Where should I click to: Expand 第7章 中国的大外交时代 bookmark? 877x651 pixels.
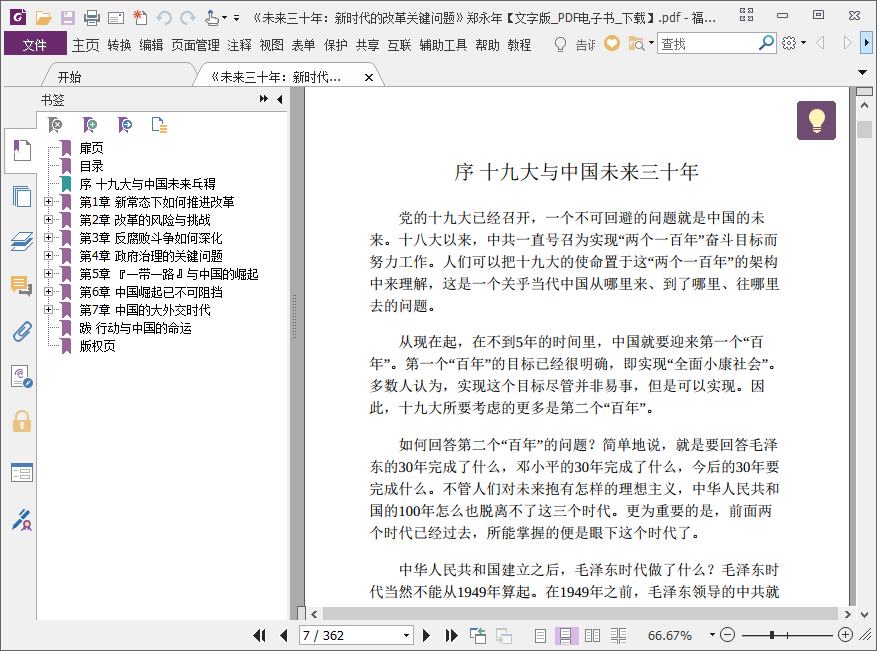pos(49,309)
